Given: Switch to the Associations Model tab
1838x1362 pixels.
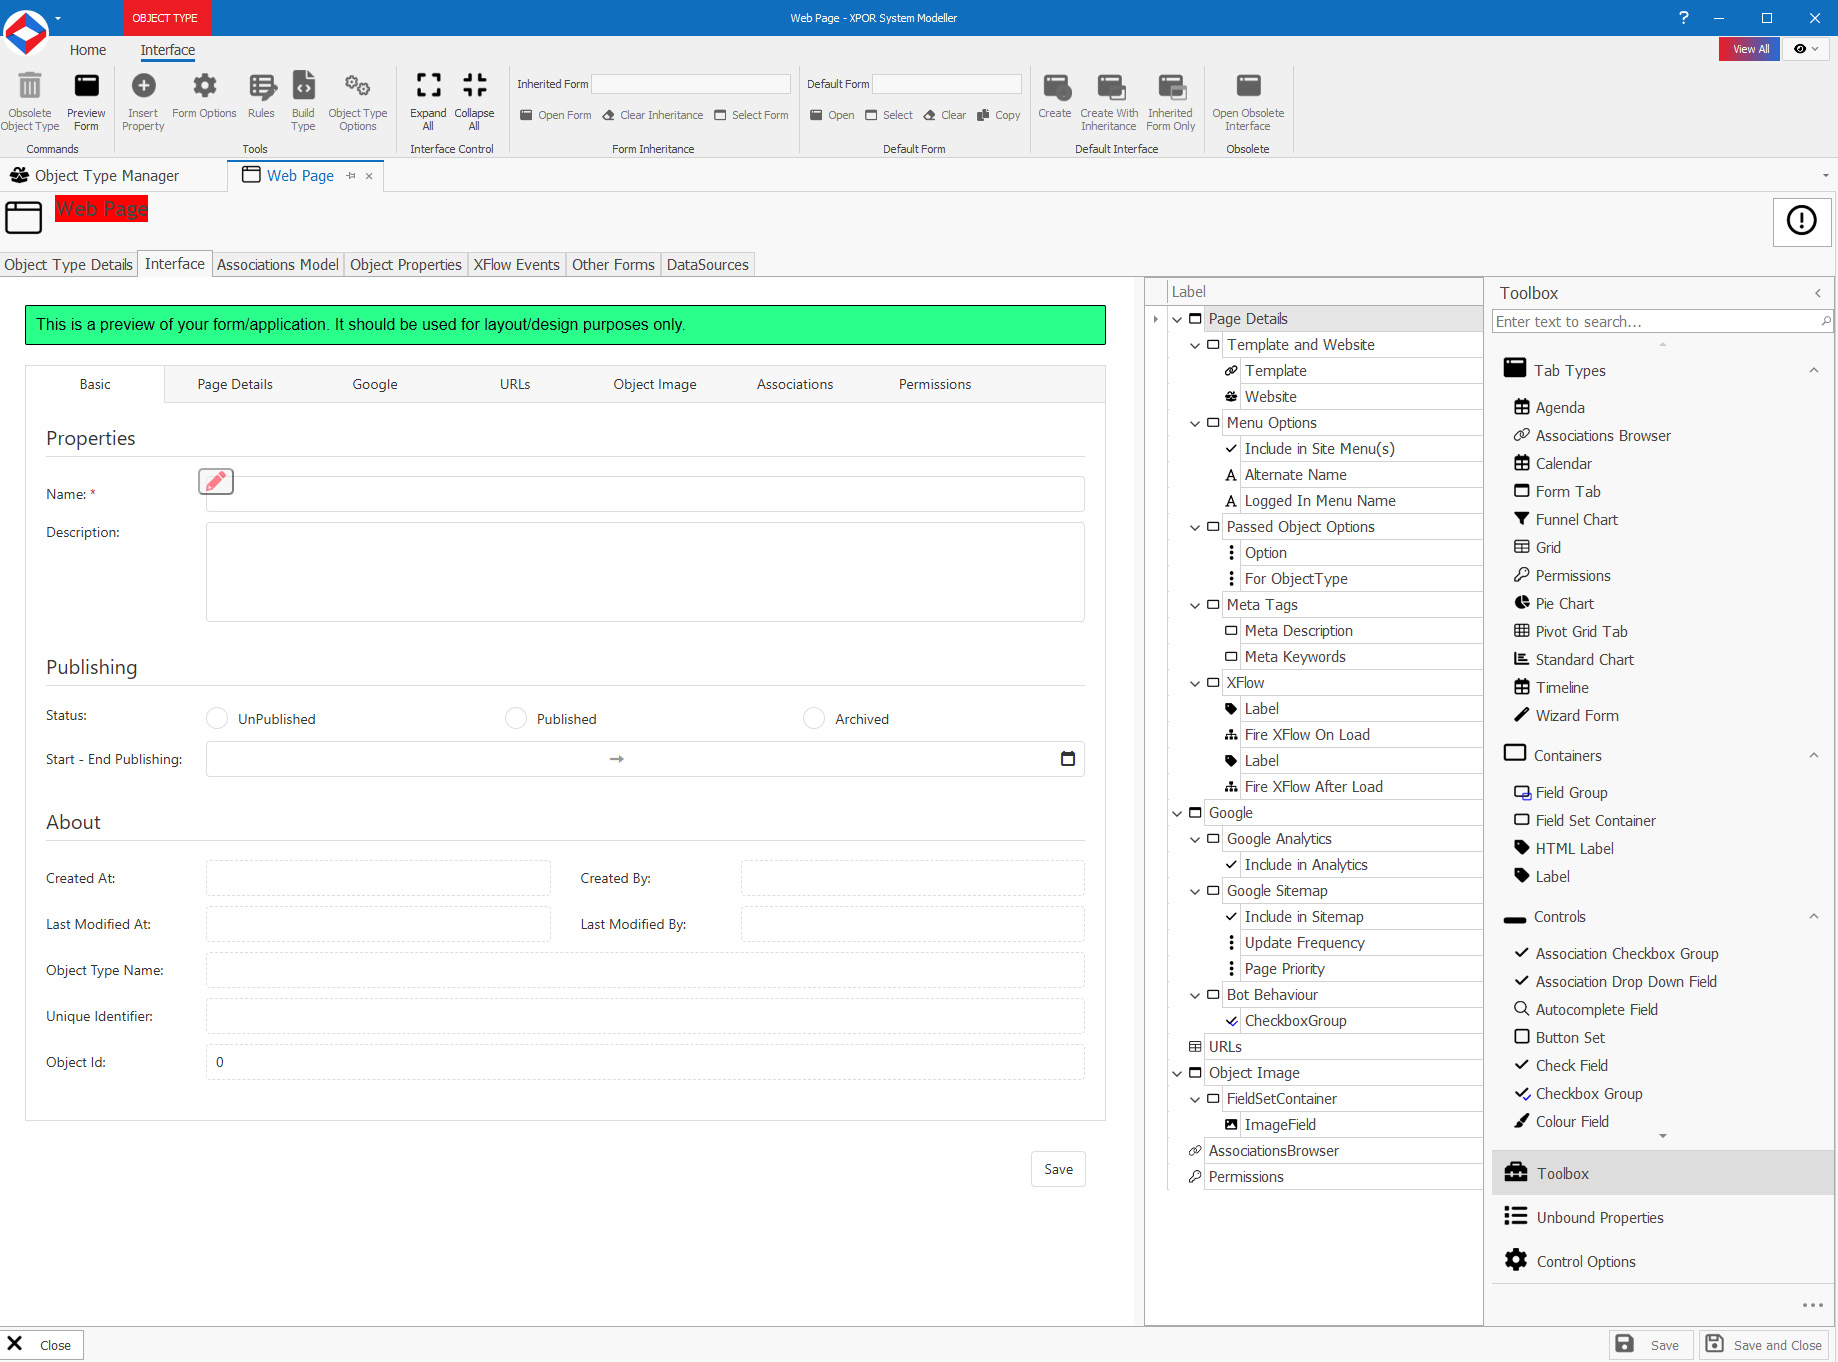Looking at the screenshot, I should point(277,264).
